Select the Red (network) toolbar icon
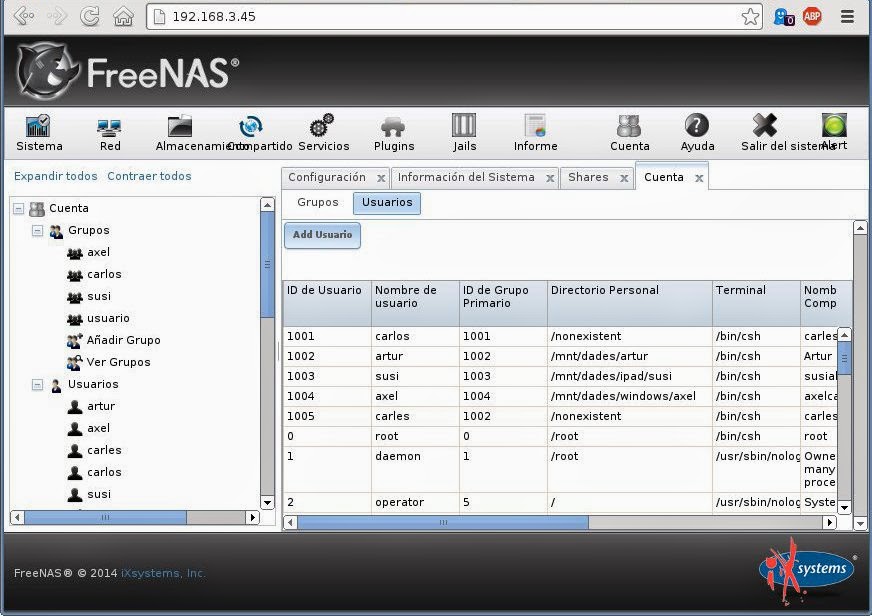872x616 pixels. click(x=109, y=130)
